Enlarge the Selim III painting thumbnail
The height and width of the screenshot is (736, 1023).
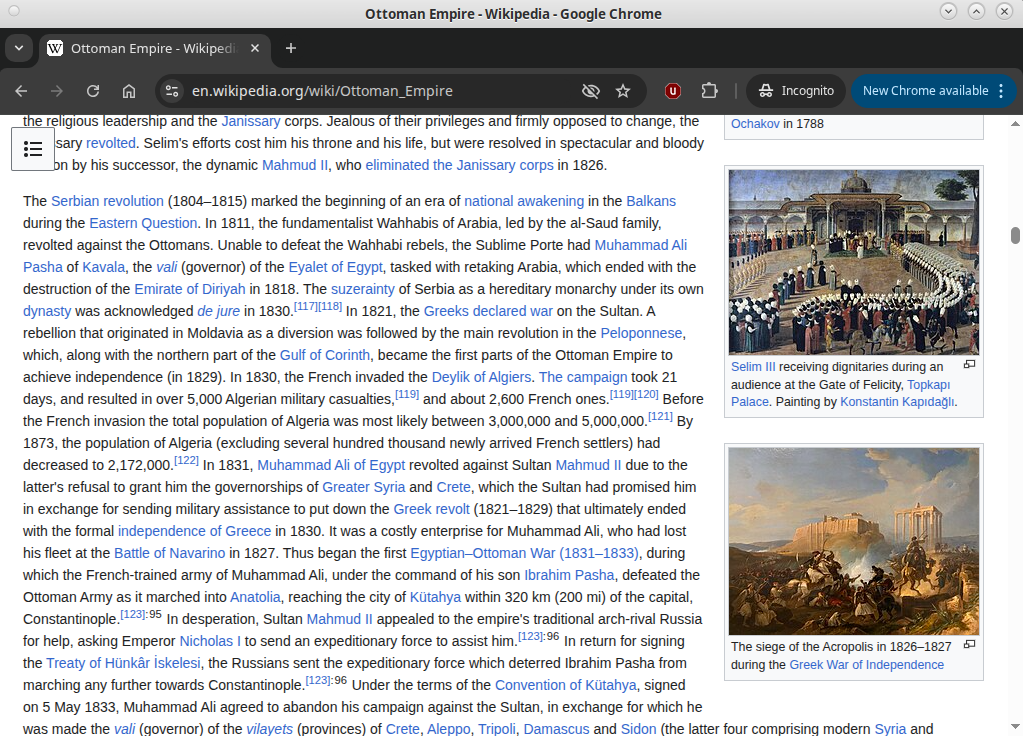click(853, 262)
